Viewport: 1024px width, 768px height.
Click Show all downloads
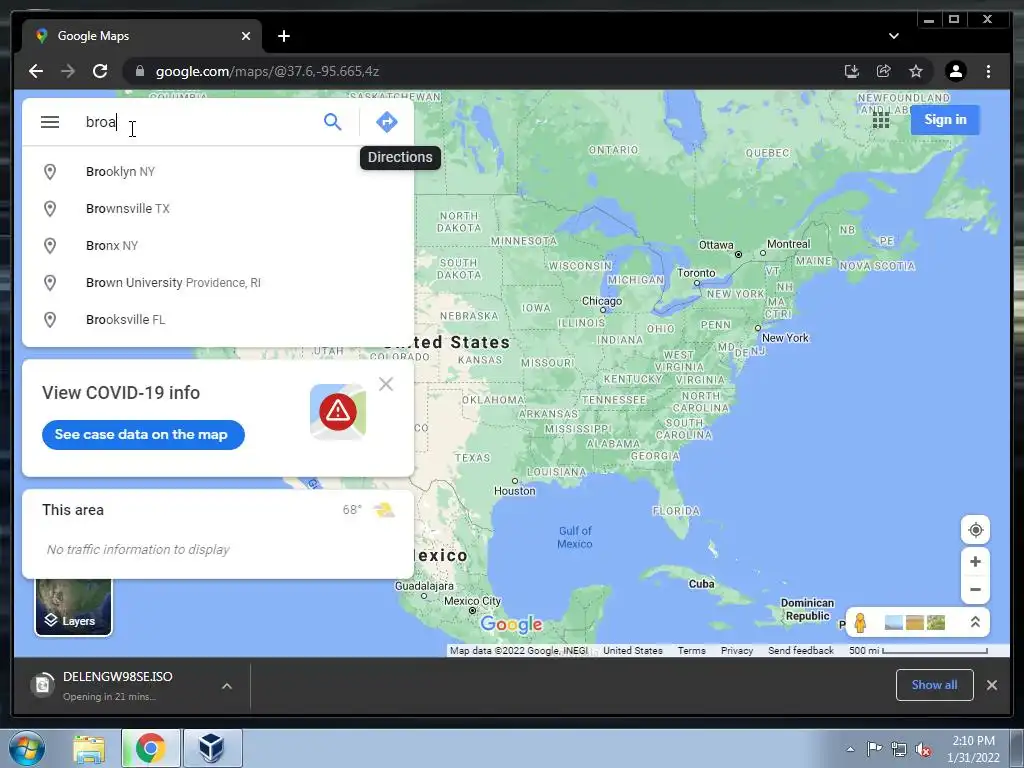pos(935,685)
